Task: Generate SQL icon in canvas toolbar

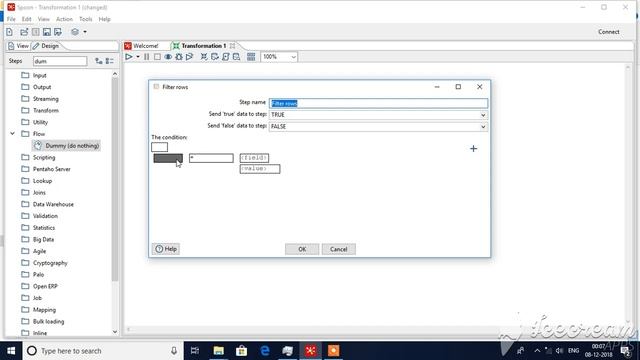Action: click(x=226, y=57)
